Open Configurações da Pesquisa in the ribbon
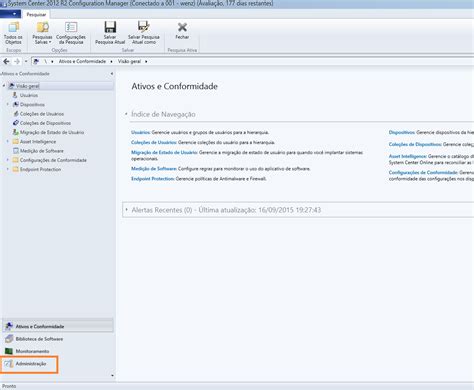Image resolution: width=474 pixels, height=390 pixels. (x=71, y=33)
